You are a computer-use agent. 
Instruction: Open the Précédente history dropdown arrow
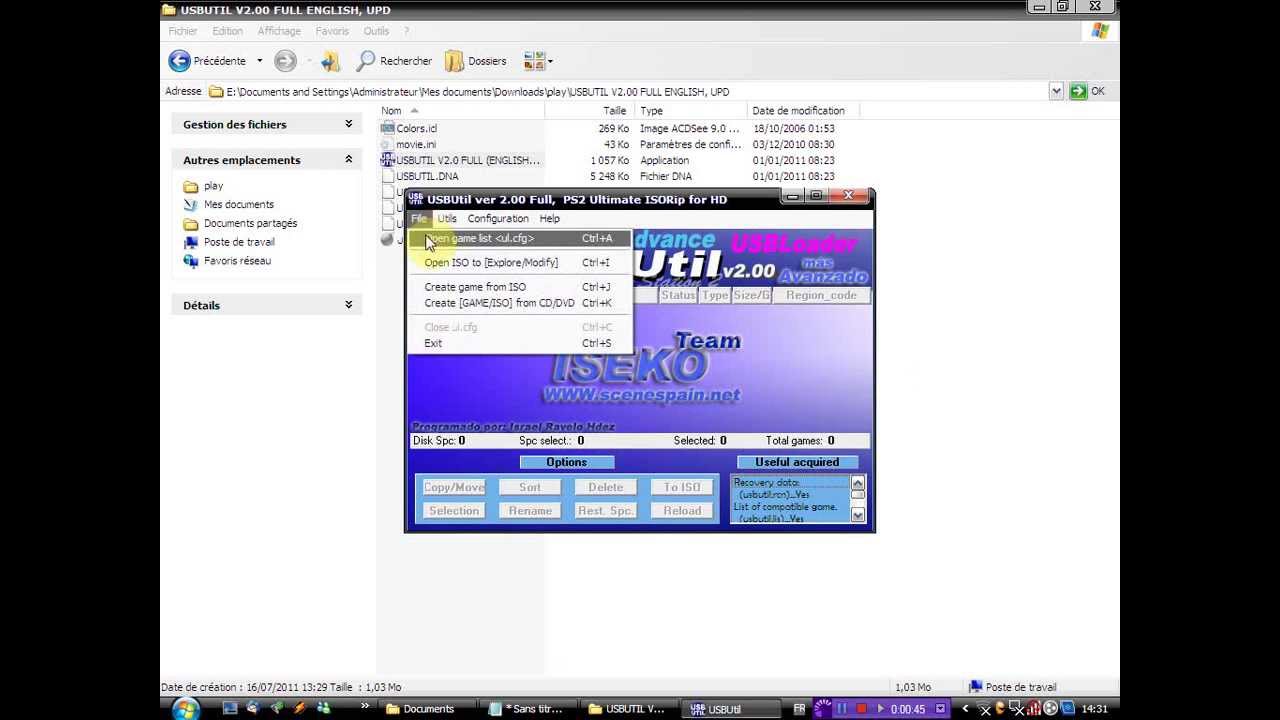[x=259, y=61]
